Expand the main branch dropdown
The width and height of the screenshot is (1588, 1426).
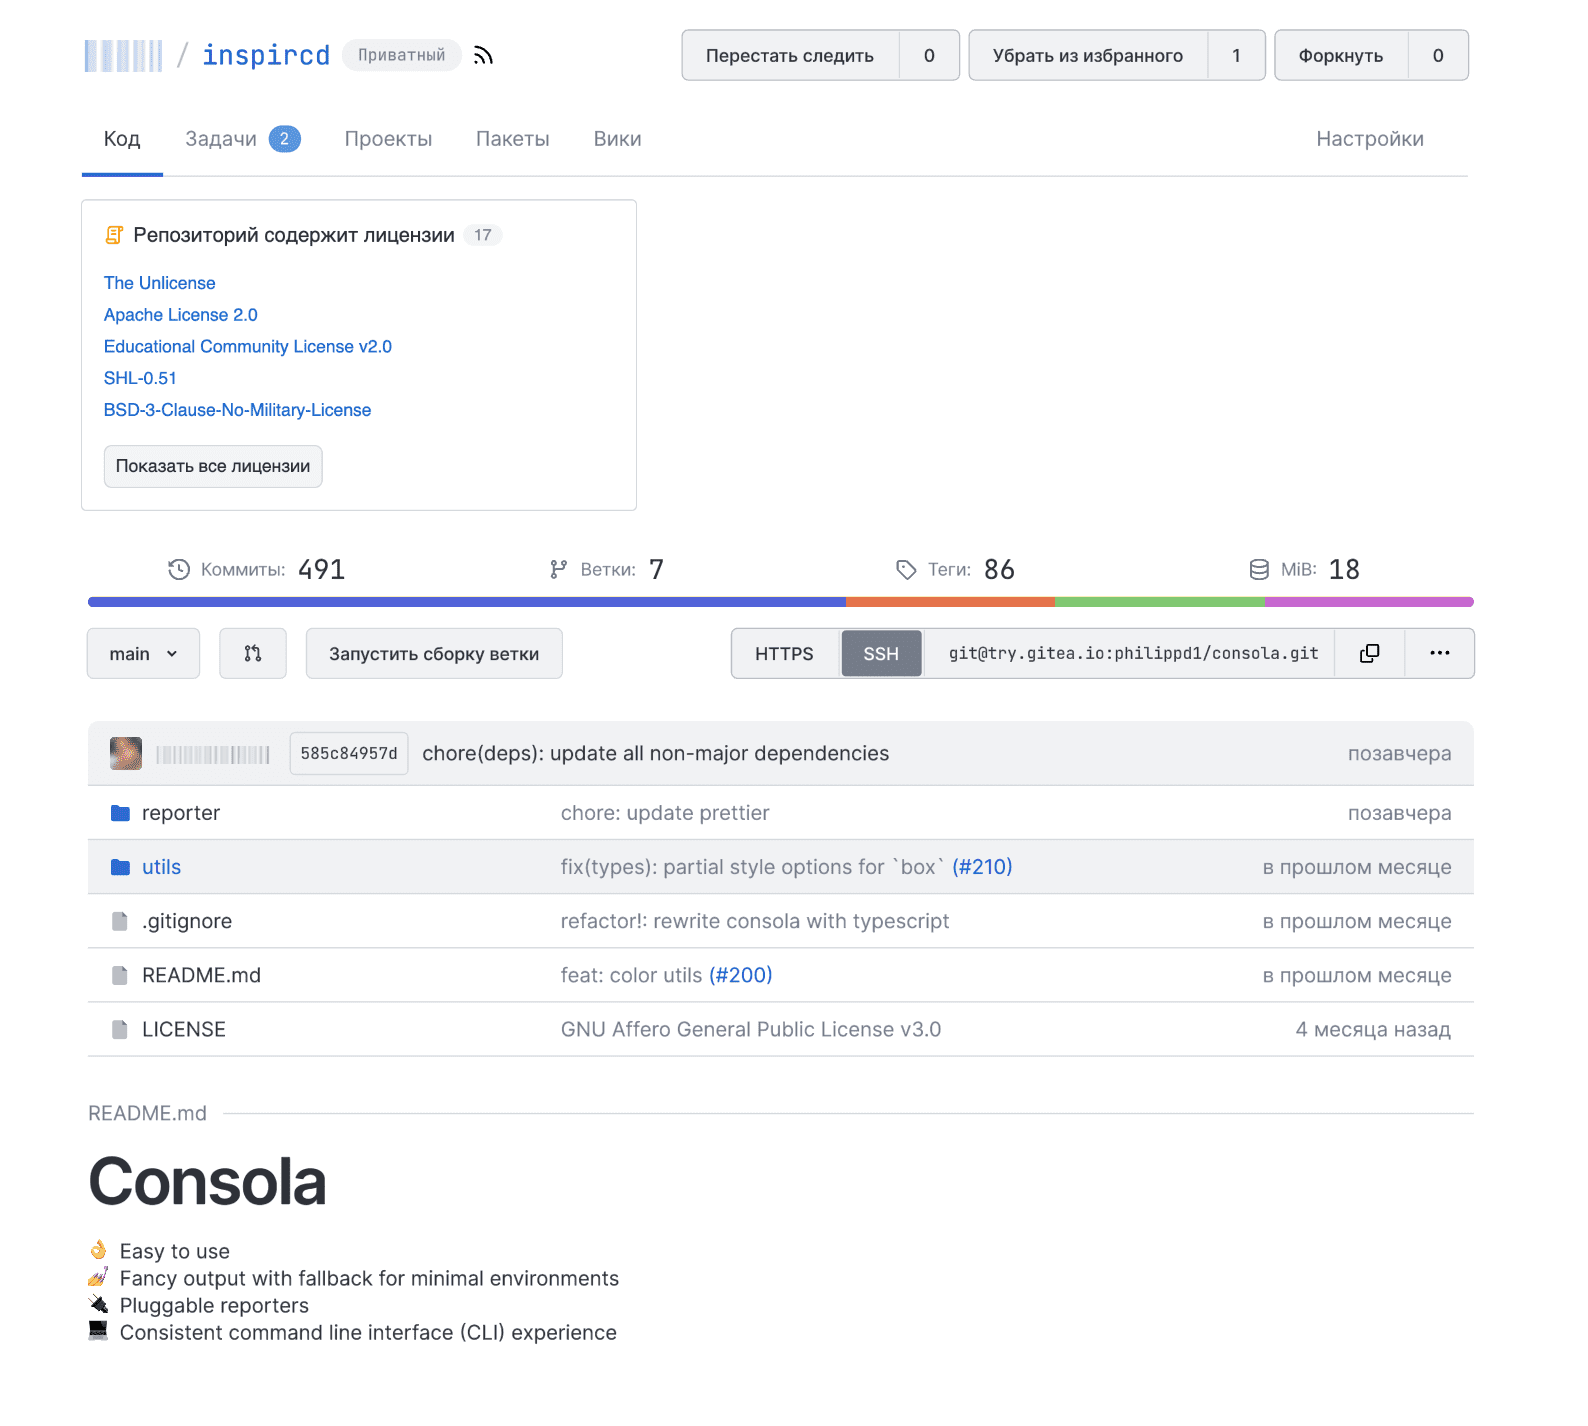[x=143, y=653]
